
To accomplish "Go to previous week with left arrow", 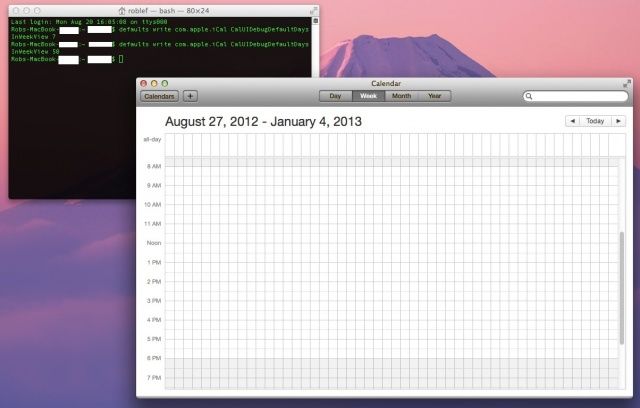I will tap(572, 121).
